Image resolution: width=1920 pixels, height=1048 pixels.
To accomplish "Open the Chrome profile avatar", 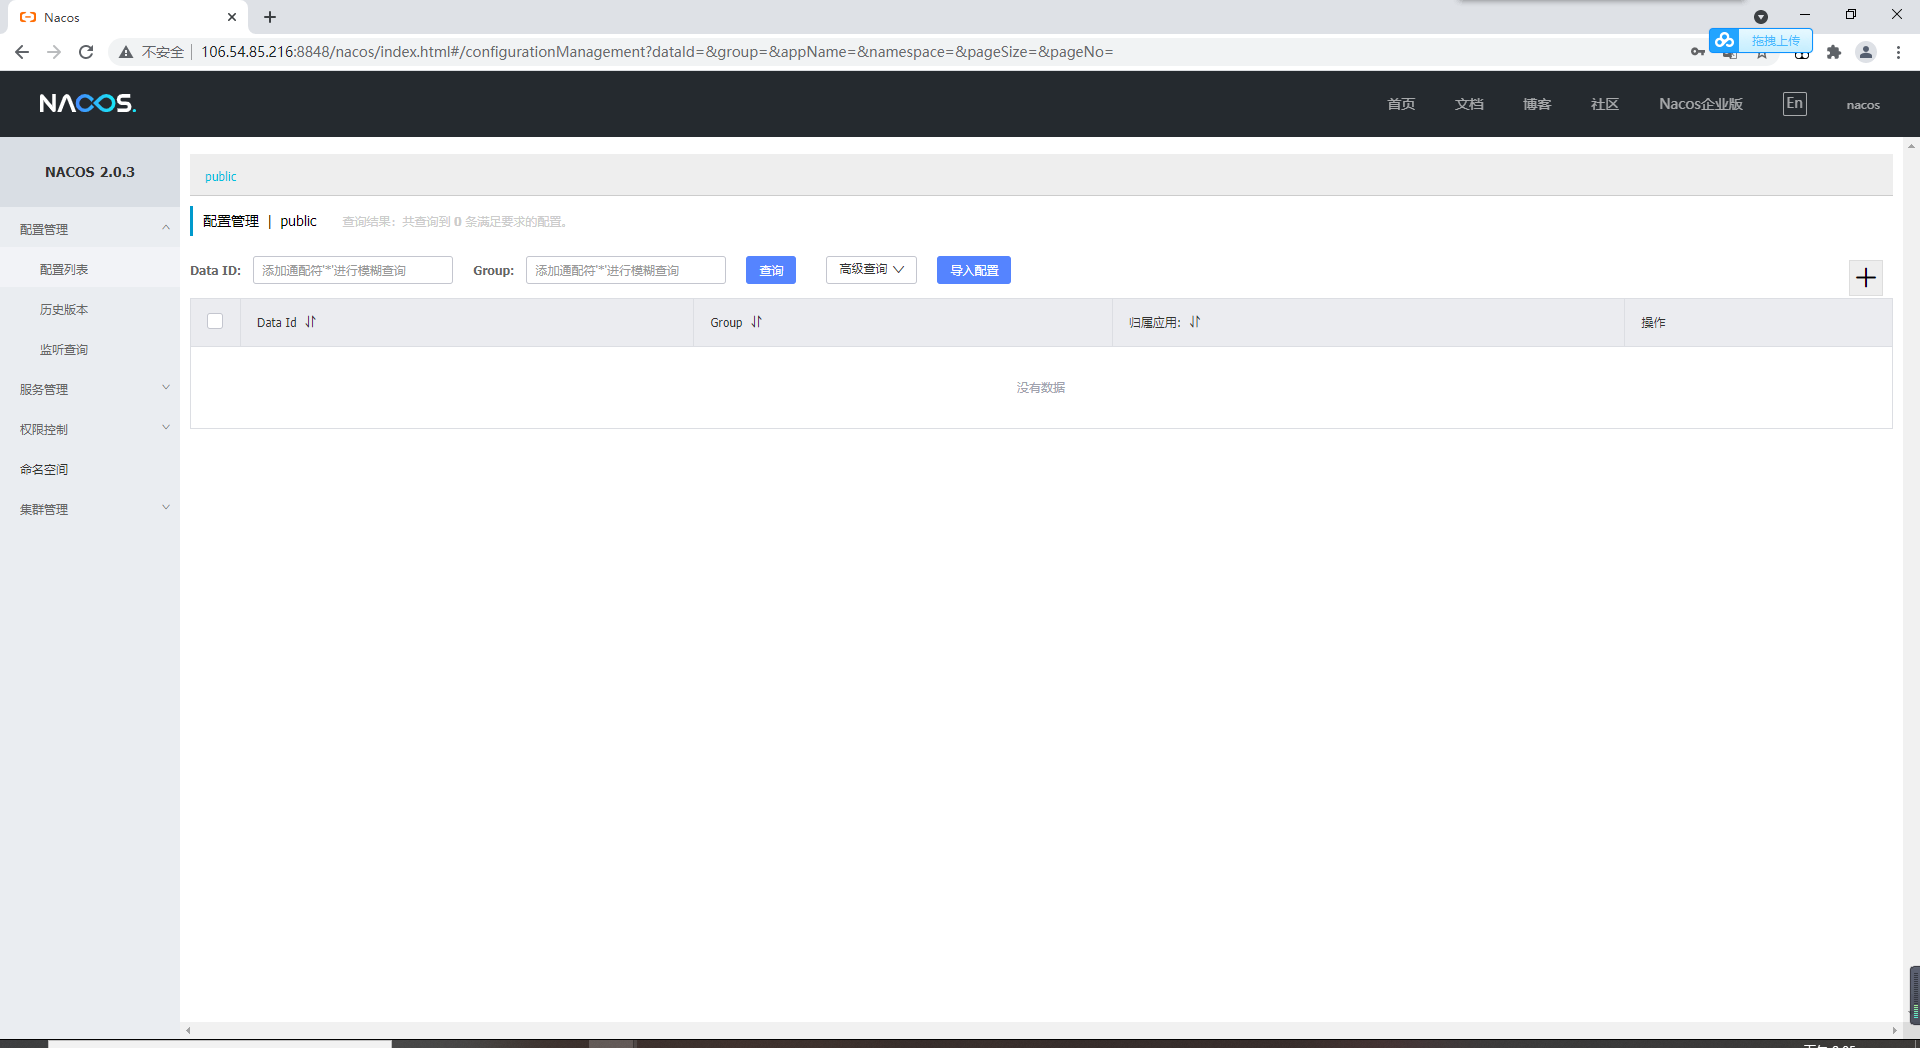I will coord(1866,52).
